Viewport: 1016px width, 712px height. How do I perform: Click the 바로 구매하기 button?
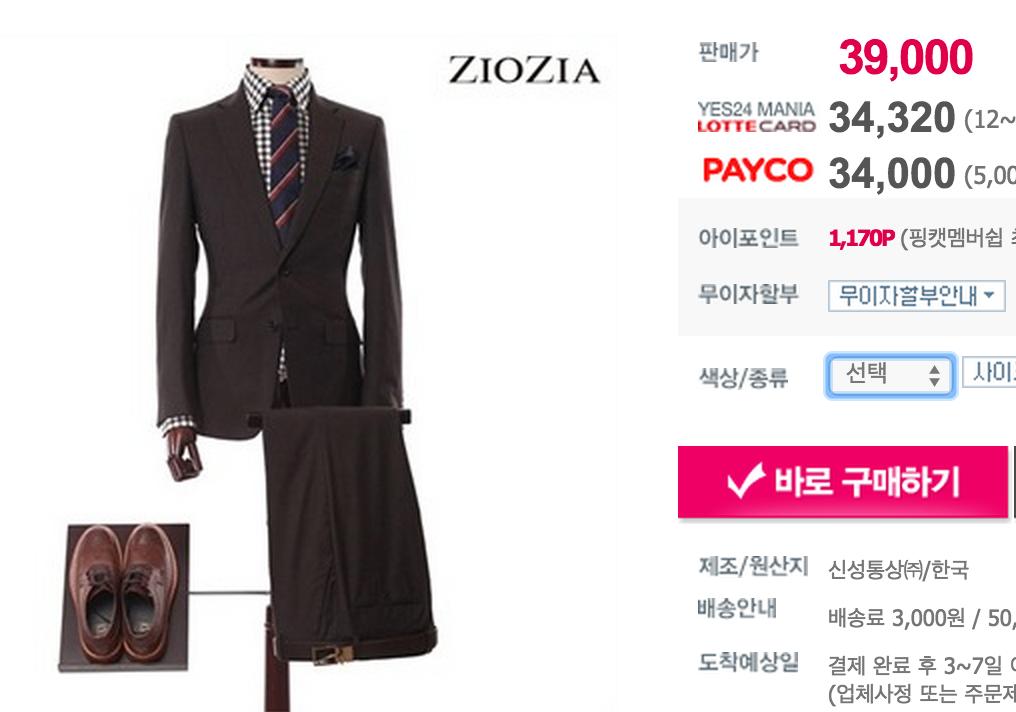843,482
